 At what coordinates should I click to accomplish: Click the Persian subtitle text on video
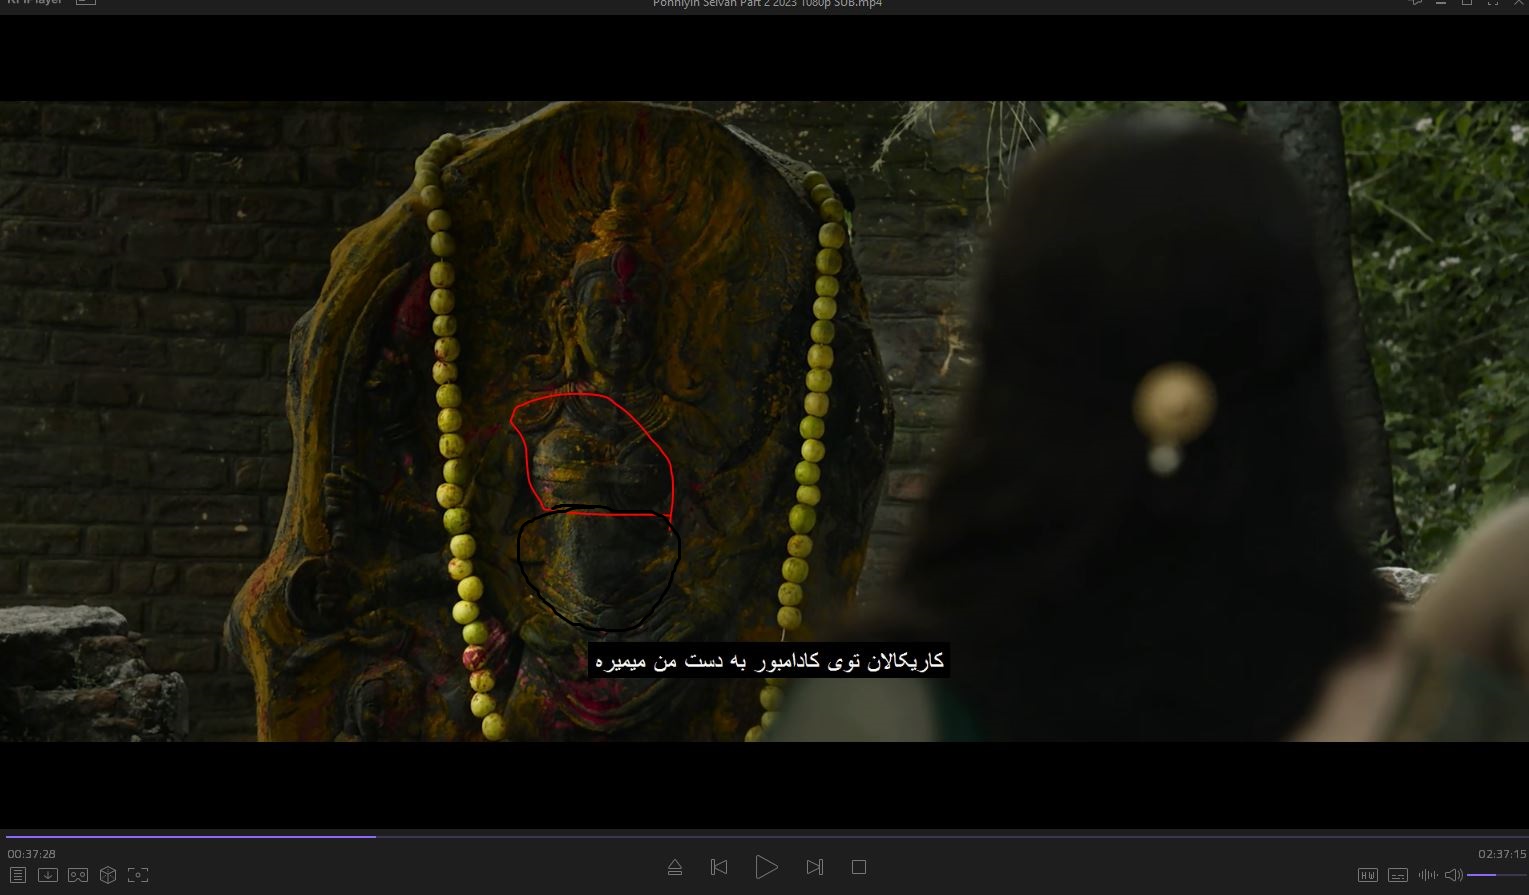[x=769, y=661]
